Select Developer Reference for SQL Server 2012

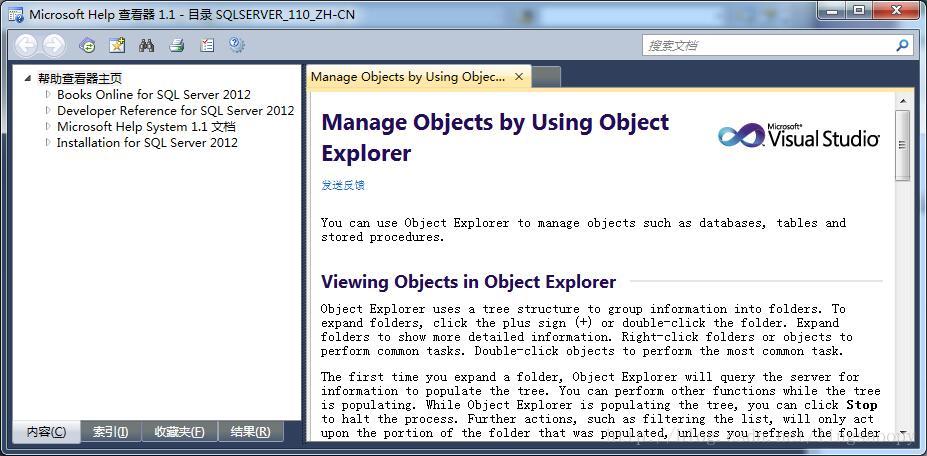point(176,111)
